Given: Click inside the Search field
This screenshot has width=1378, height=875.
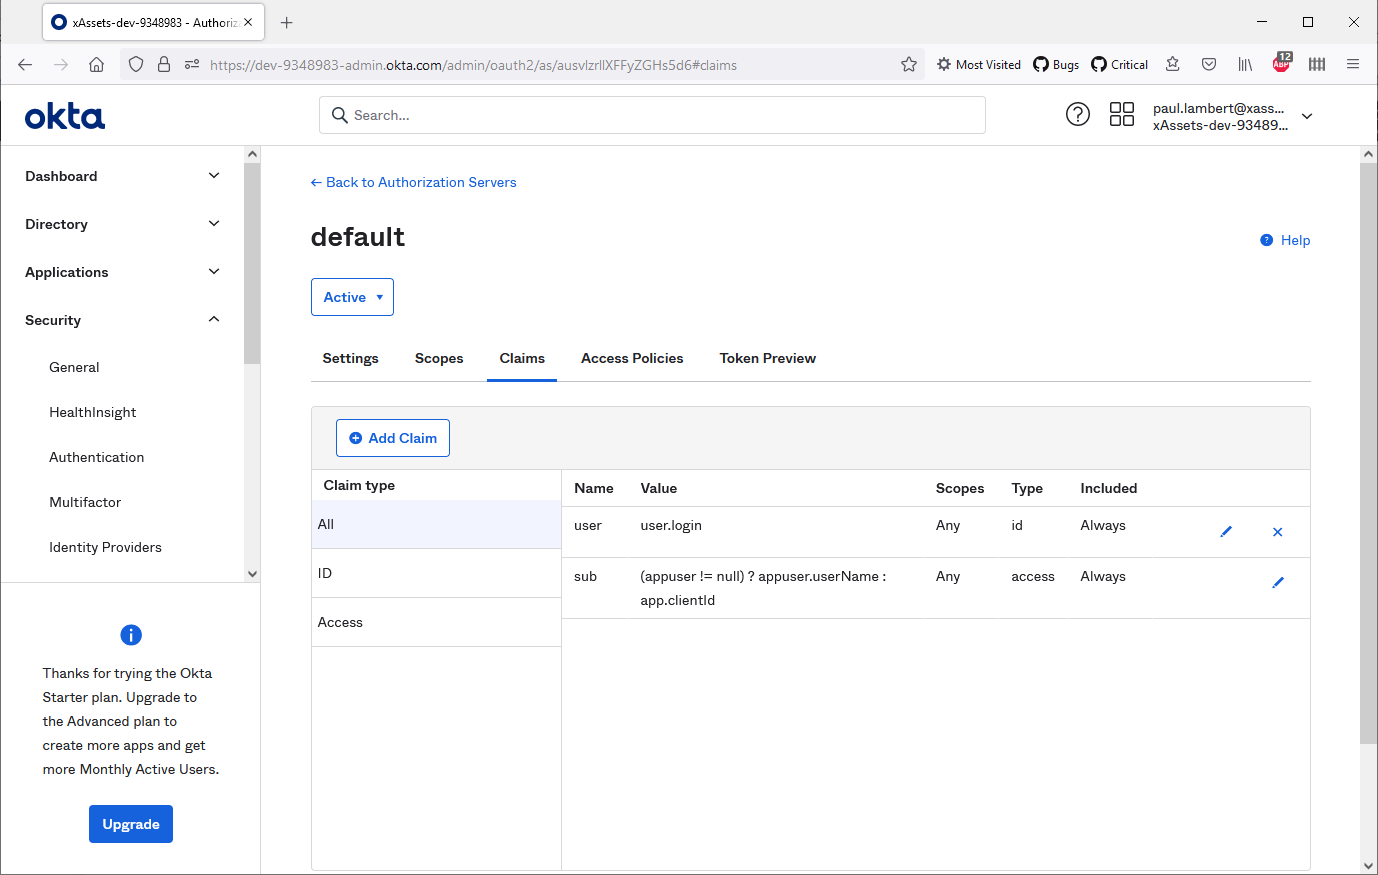Looking at the screenshot, I should coord(651,115).
